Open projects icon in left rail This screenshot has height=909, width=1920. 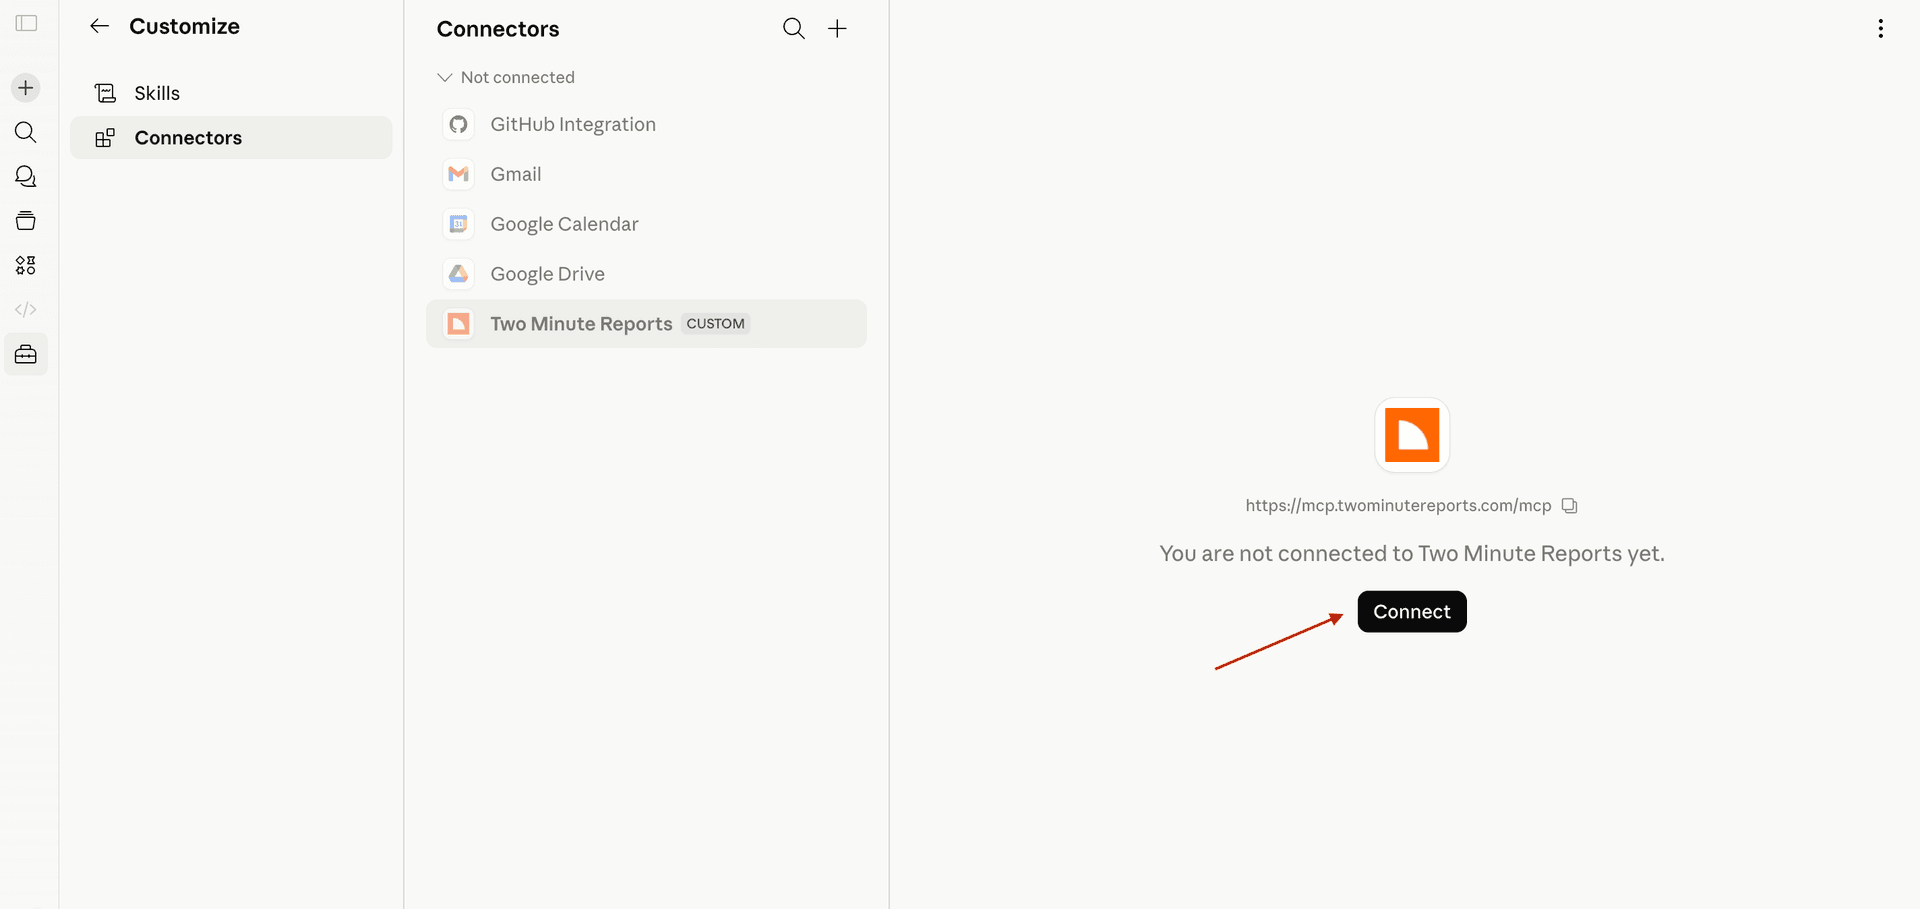26,221
